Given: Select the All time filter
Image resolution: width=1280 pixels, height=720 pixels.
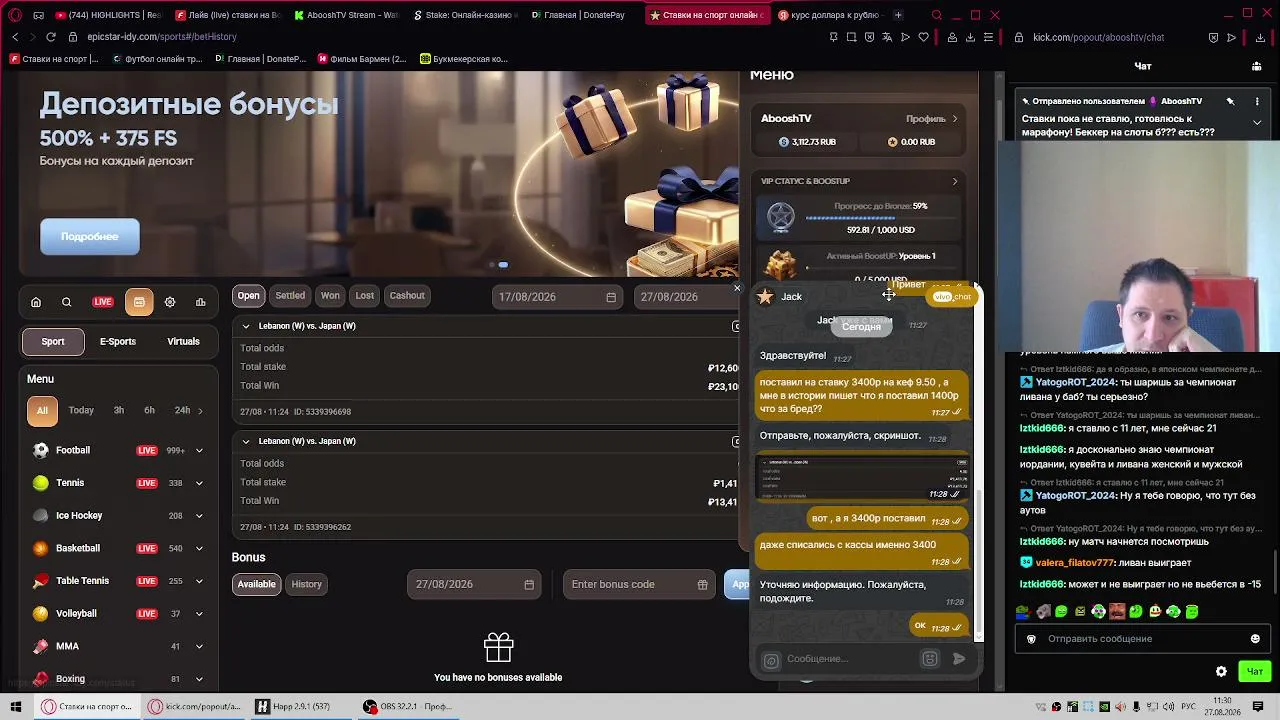Looking at the screenshot, I should pos(42,410).
